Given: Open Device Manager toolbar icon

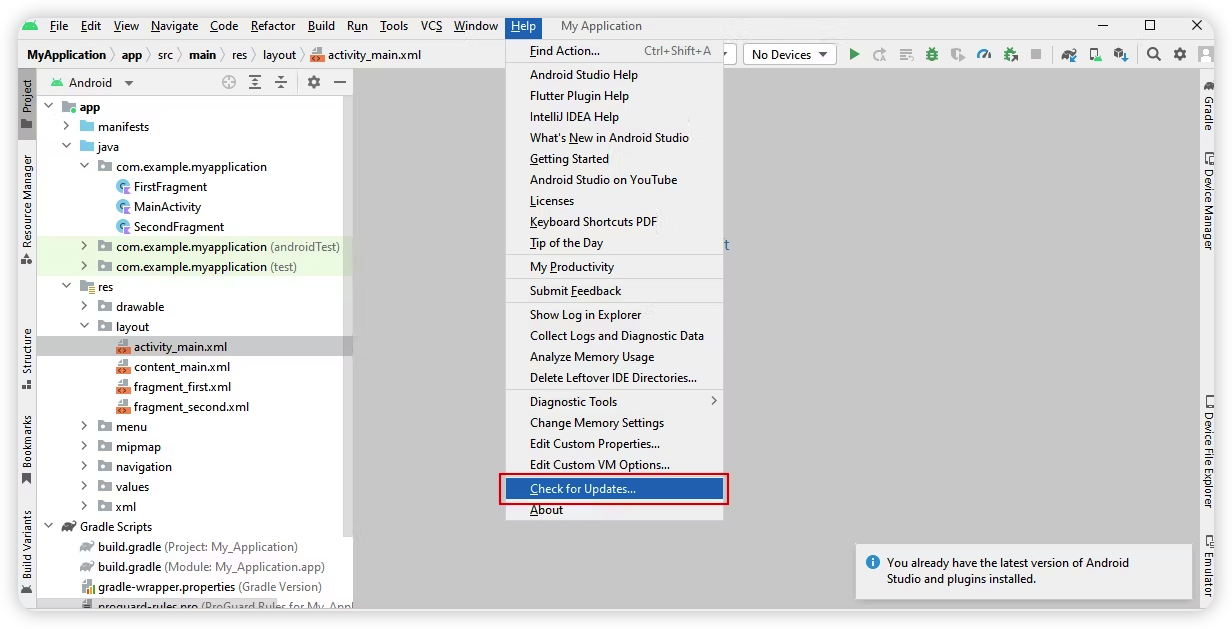Looking at the screenshot, I should [1095, 55].
